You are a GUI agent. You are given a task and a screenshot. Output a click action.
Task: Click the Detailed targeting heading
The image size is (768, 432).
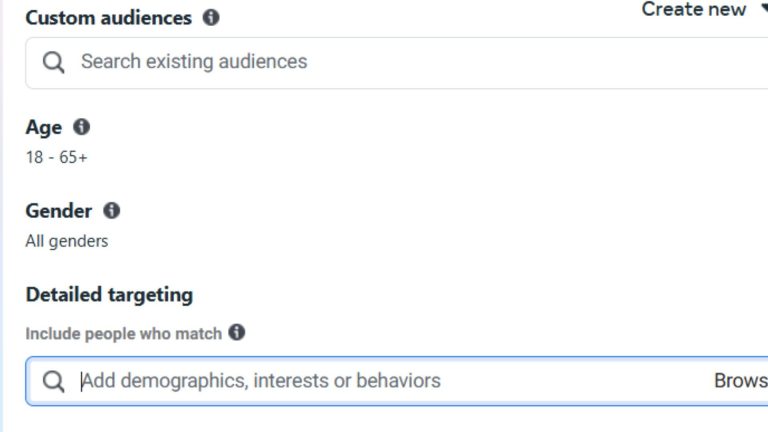[109, 295]
